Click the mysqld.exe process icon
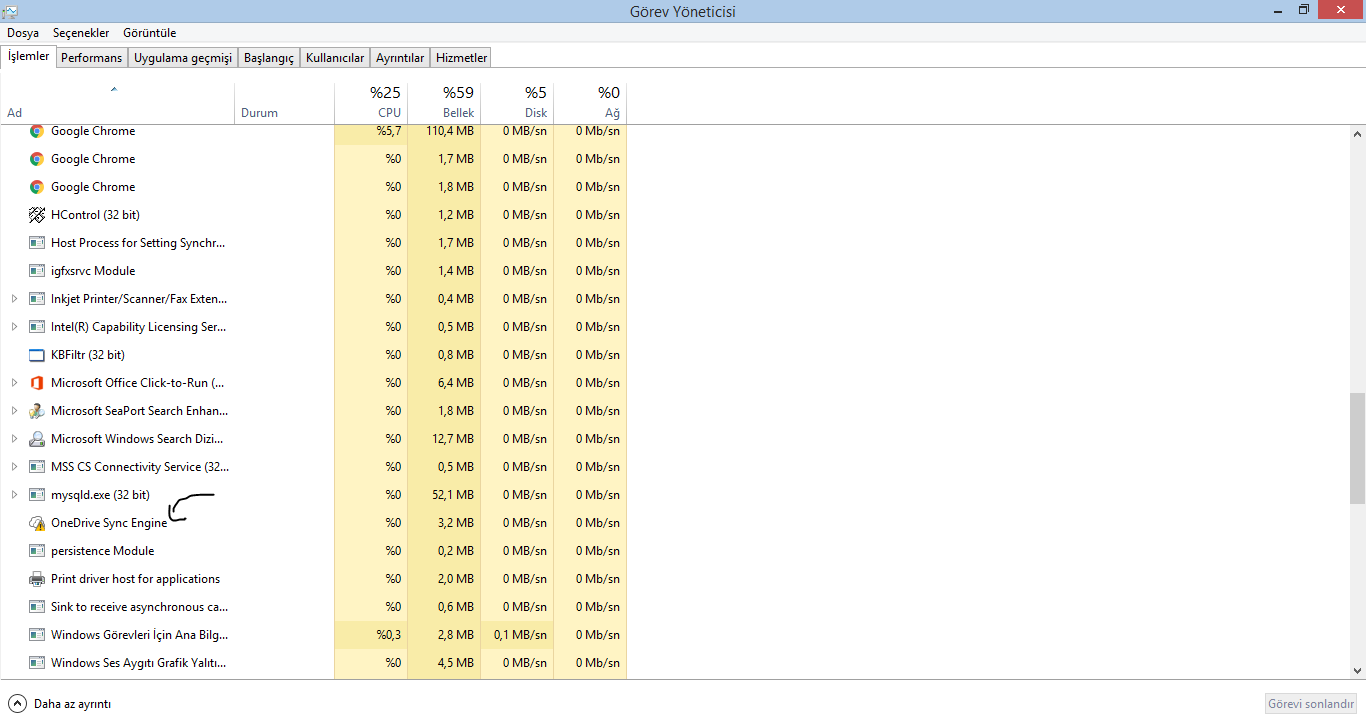This screenshot has width=1366, height=718. coord(37,495)
